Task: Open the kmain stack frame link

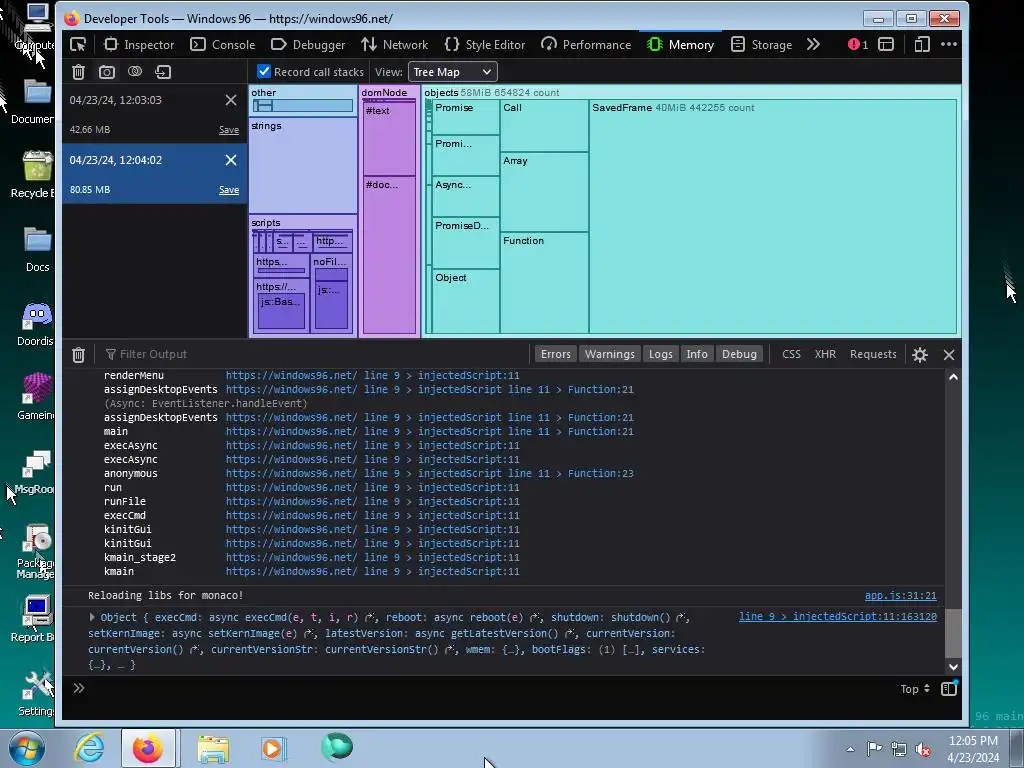Action: click(373, 571)
